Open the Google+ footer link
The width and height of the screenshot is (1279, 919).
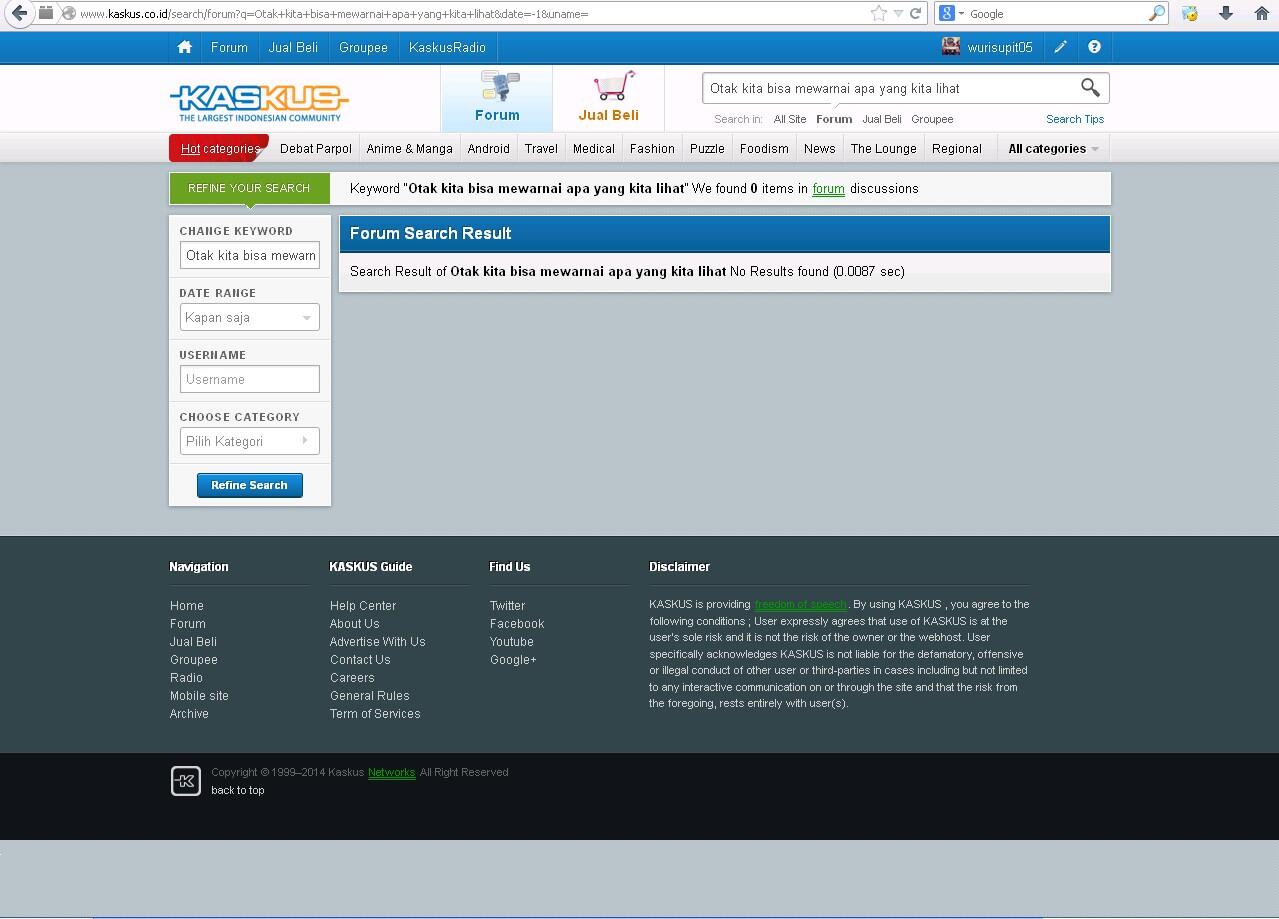pyautogui.click(x=513, y=659)
